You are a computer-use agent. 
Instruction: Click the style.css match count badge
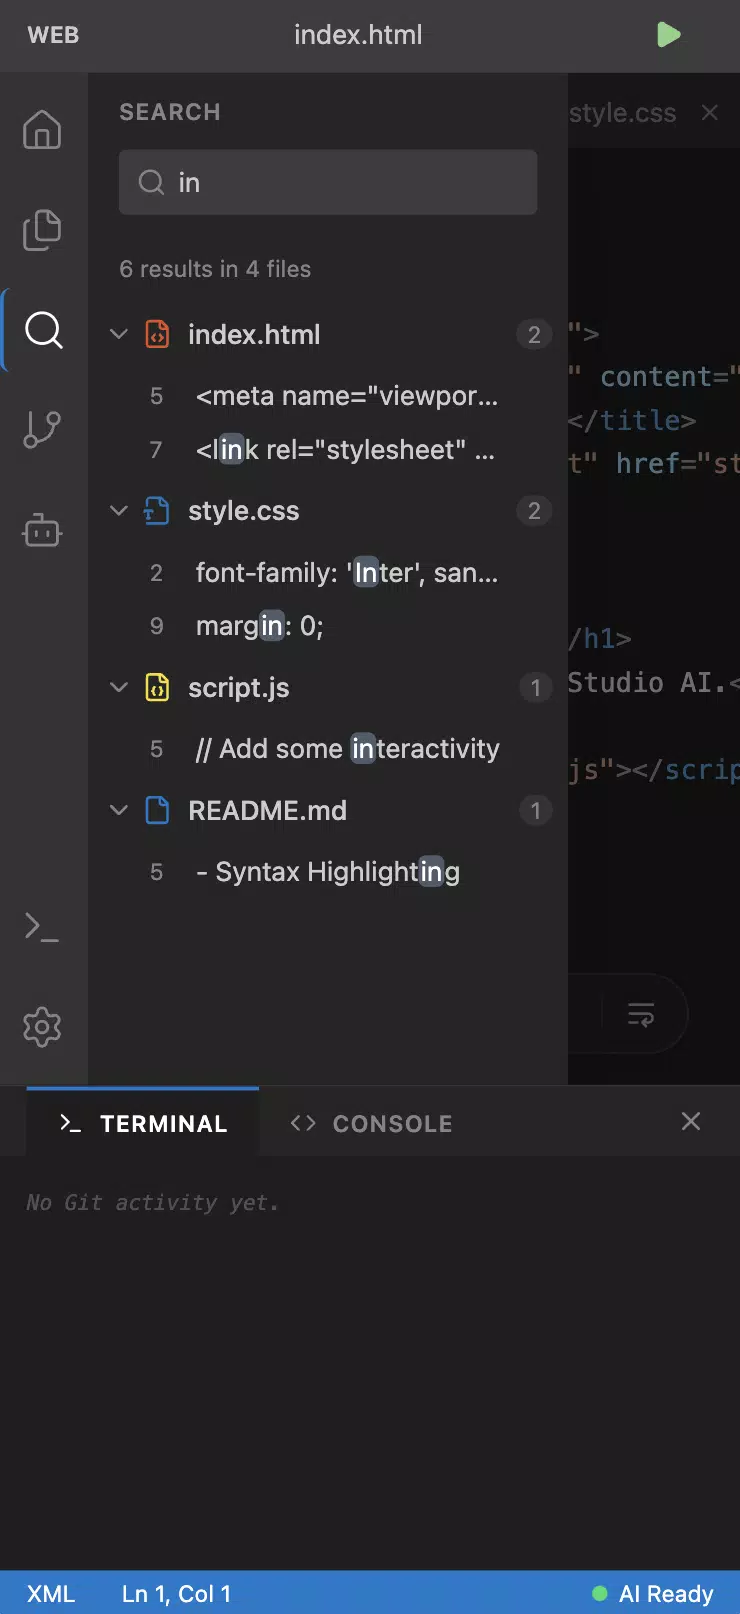(x=534, y=511)
